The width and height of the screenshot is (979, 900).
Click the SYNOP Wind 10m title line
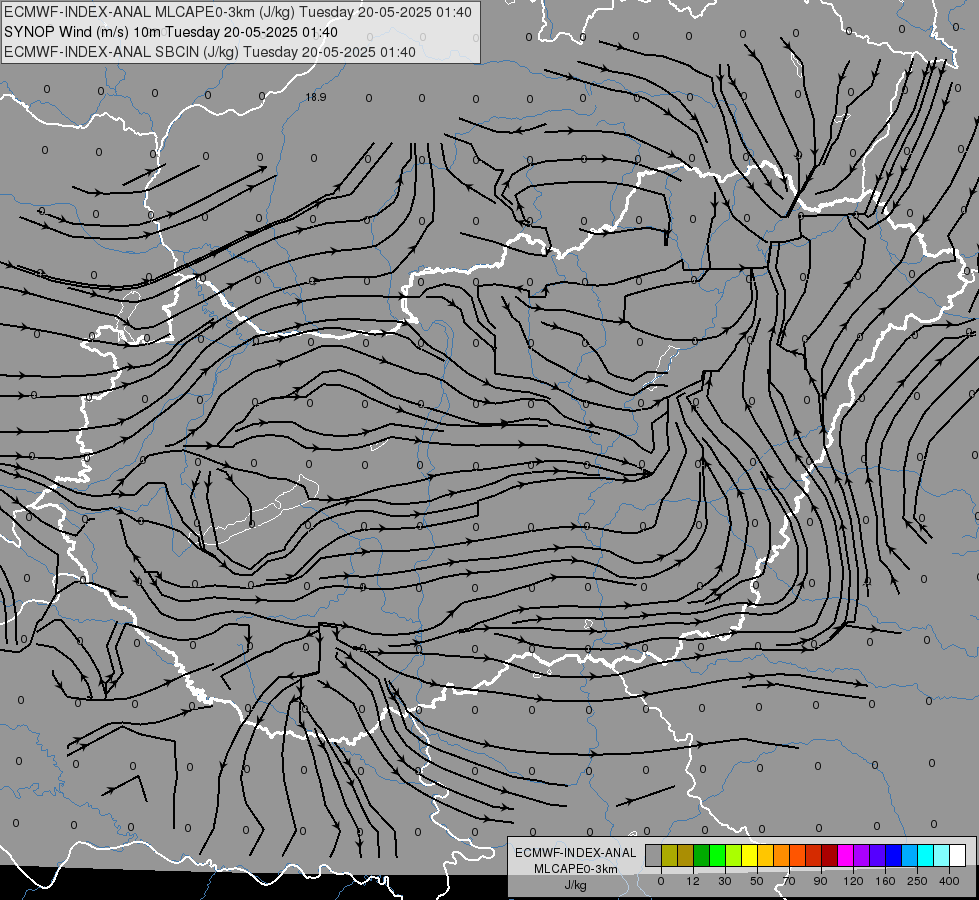tap(171, 32)
